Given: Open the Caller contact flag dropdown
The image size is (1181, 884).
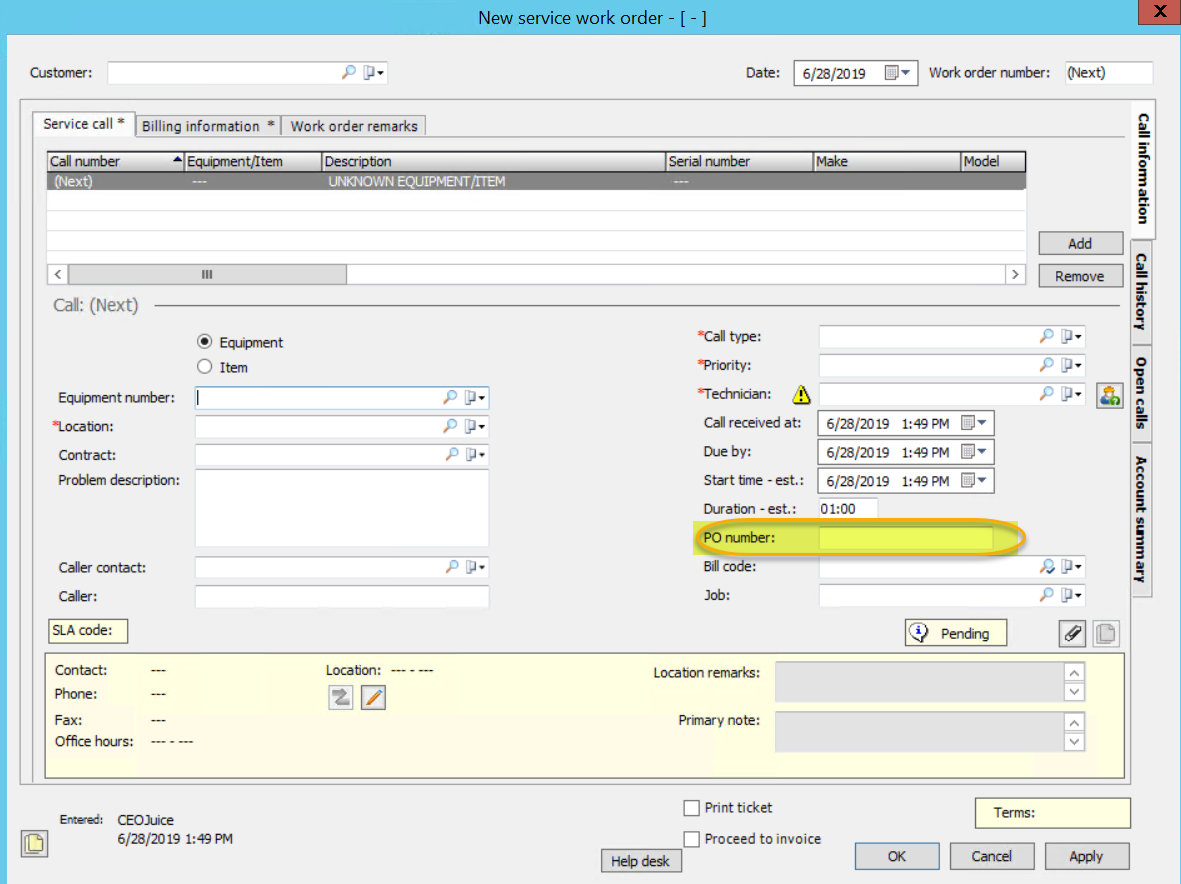Looking at the screenshot, I should (475, 567).
